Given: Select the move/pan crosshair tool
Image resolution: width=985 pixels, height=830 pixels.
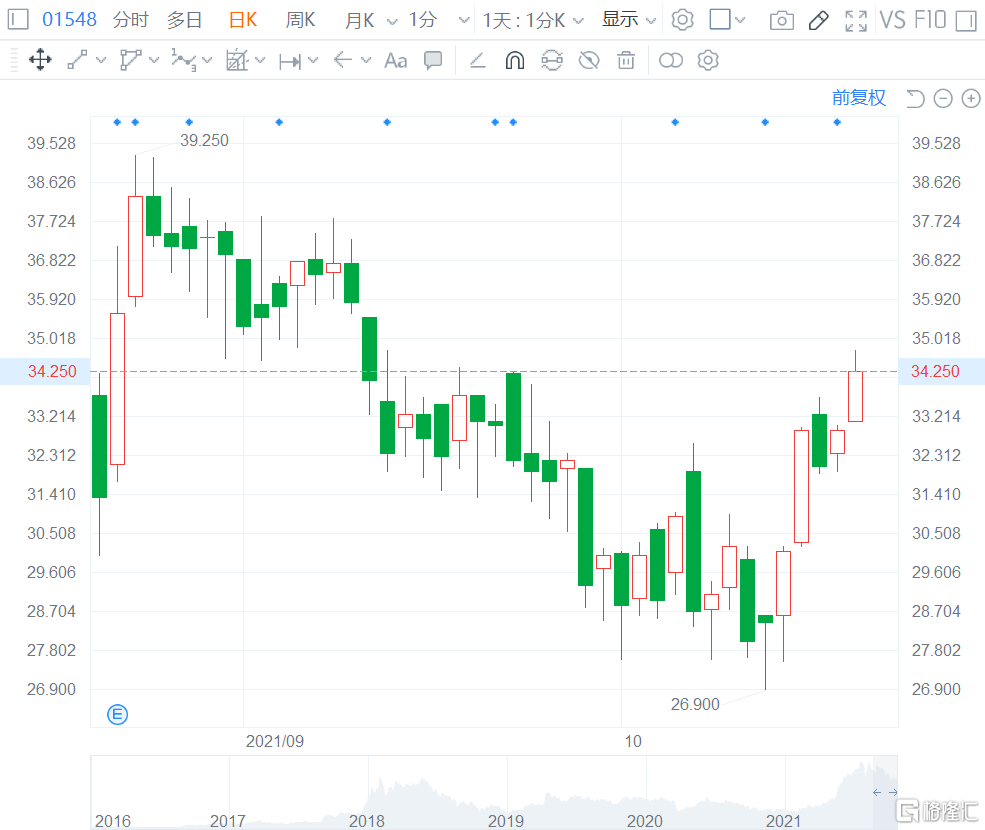Looking at the screenshot, I should 40,60.
